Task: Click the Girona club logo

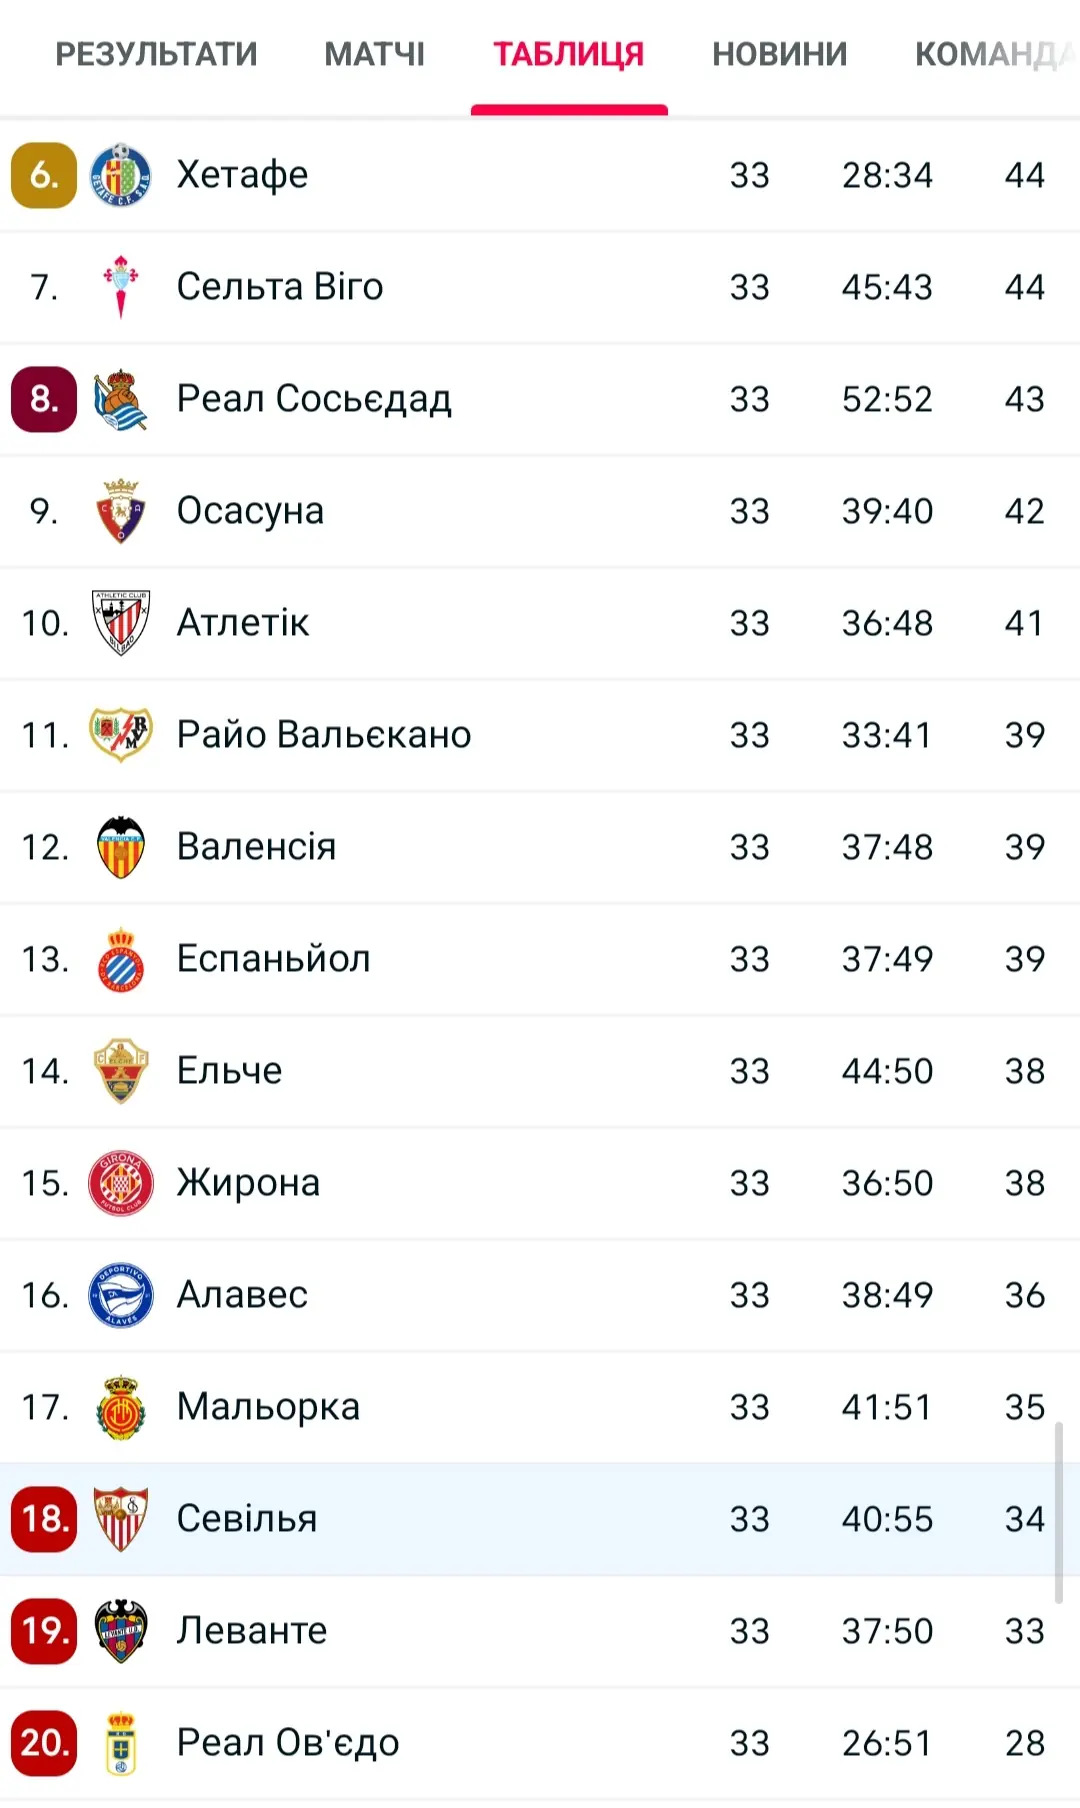Action: click(121, 1183)
